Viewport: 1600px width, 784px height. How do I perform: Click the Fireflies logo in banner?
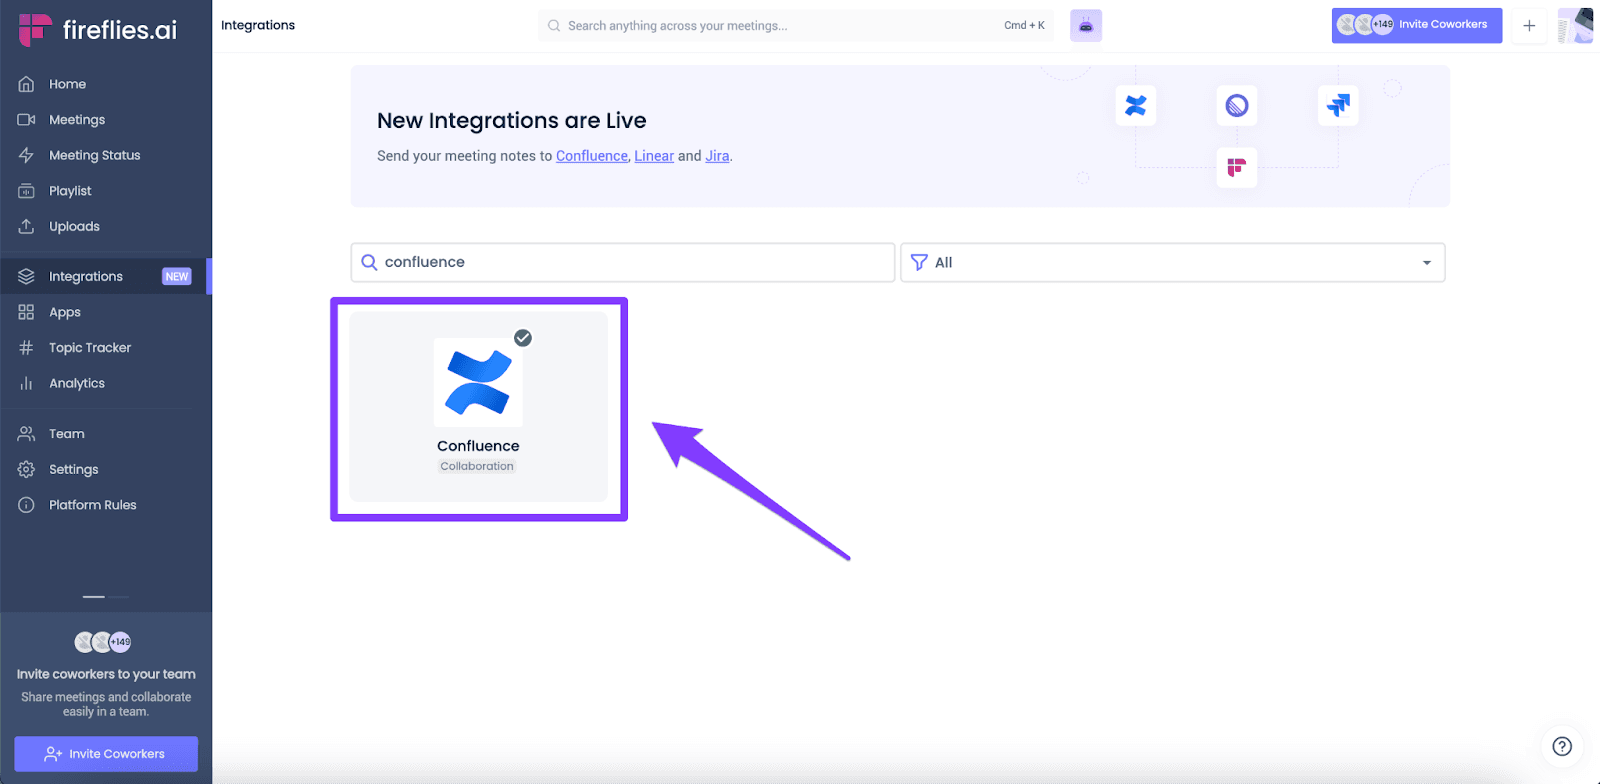[x=1237, y=167]
